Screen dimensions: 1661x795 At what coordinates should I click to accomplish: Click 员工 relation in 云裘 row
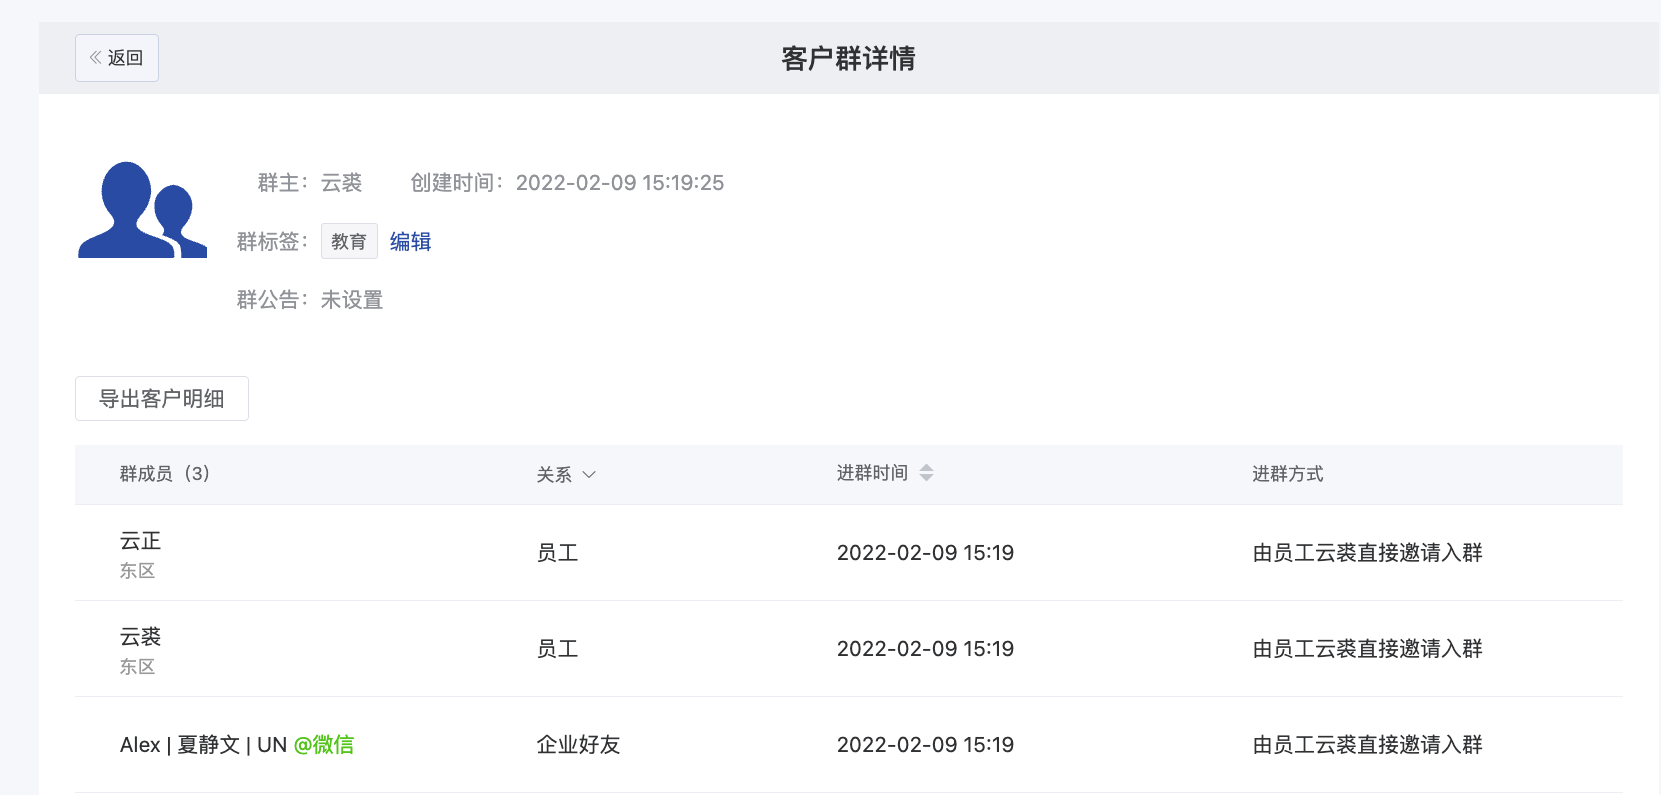(558, 649)
